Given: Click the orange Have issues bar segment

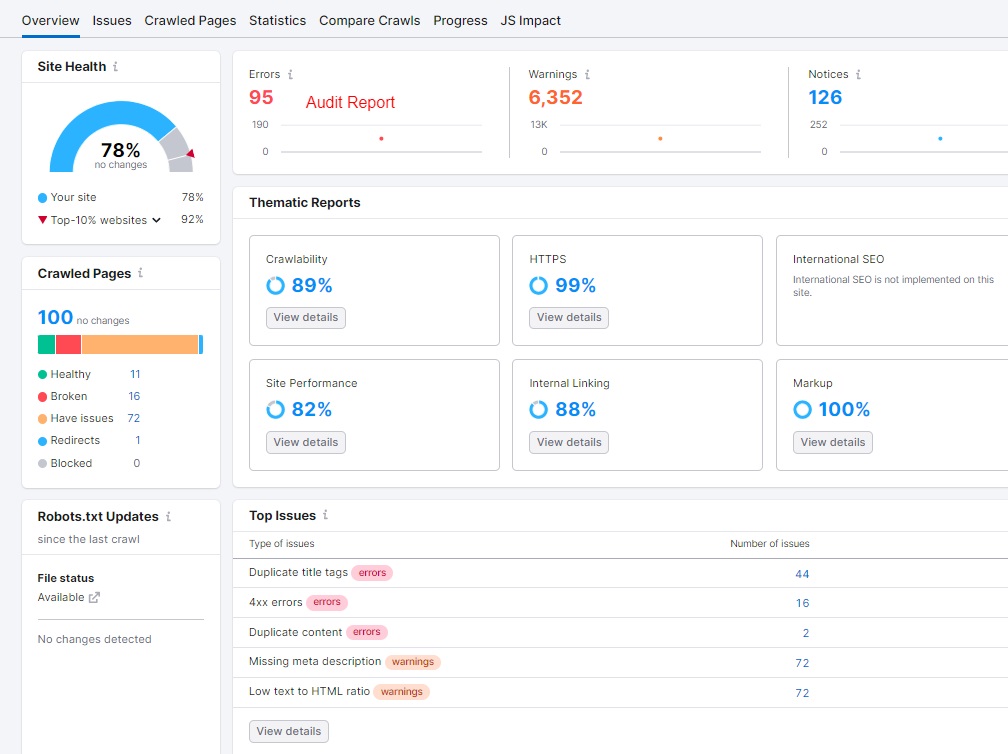Looking at the screenshot, I should coord(140,344).
